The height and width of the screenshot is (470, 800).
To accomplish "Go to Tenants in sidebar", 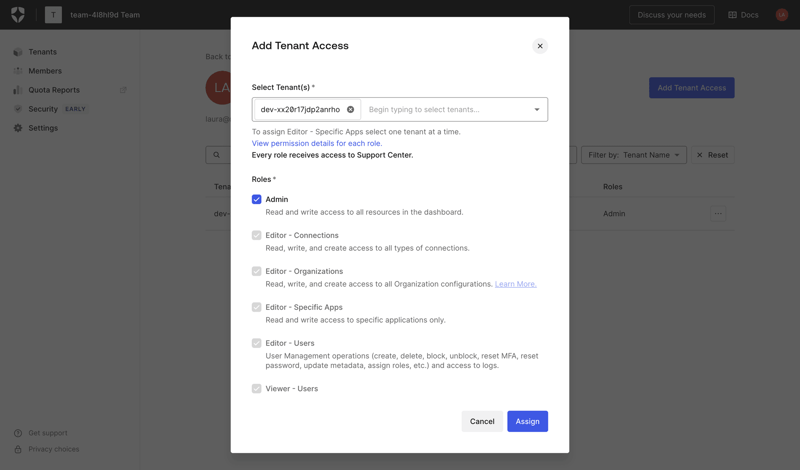I will (42, 52).
